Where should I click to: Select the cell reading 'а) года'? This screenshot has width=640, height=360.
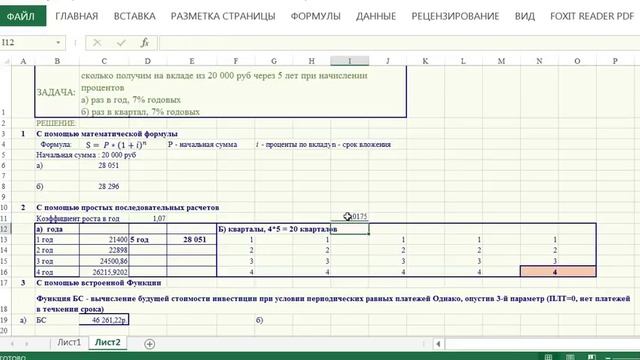[57, 229]
